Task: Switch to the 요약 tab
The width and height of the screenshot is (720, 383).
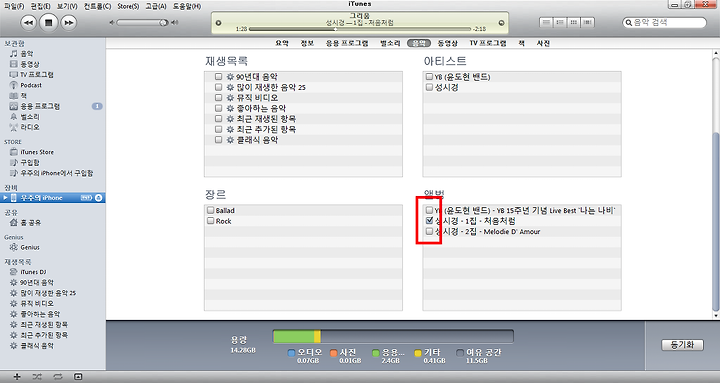Action: point(282,43)
